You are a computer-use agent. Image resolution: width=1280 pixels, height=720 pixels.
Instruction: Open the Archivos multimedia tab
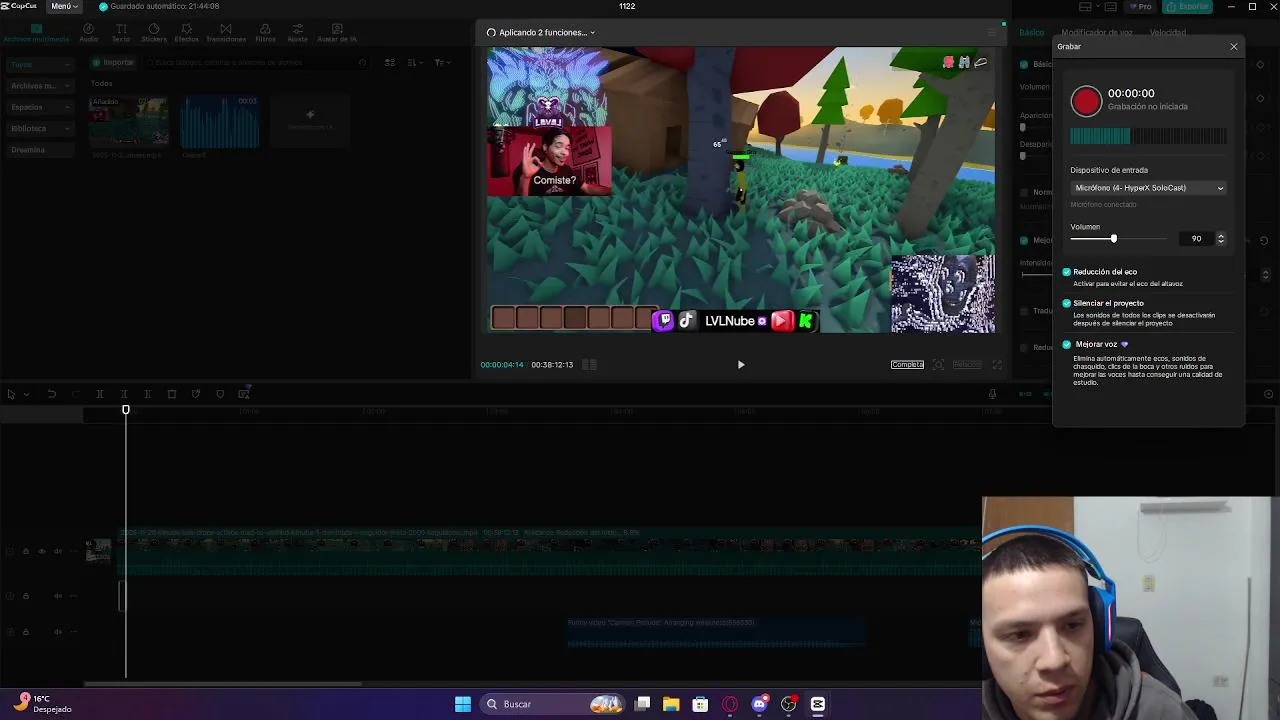coord(36,33)
